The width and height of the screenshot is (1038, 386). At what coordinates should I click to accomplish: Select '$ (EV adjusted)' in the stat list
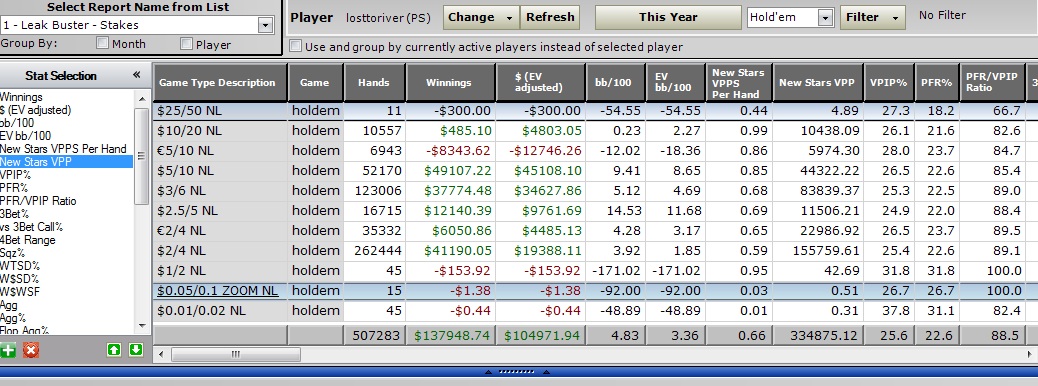tap(36, 110)
